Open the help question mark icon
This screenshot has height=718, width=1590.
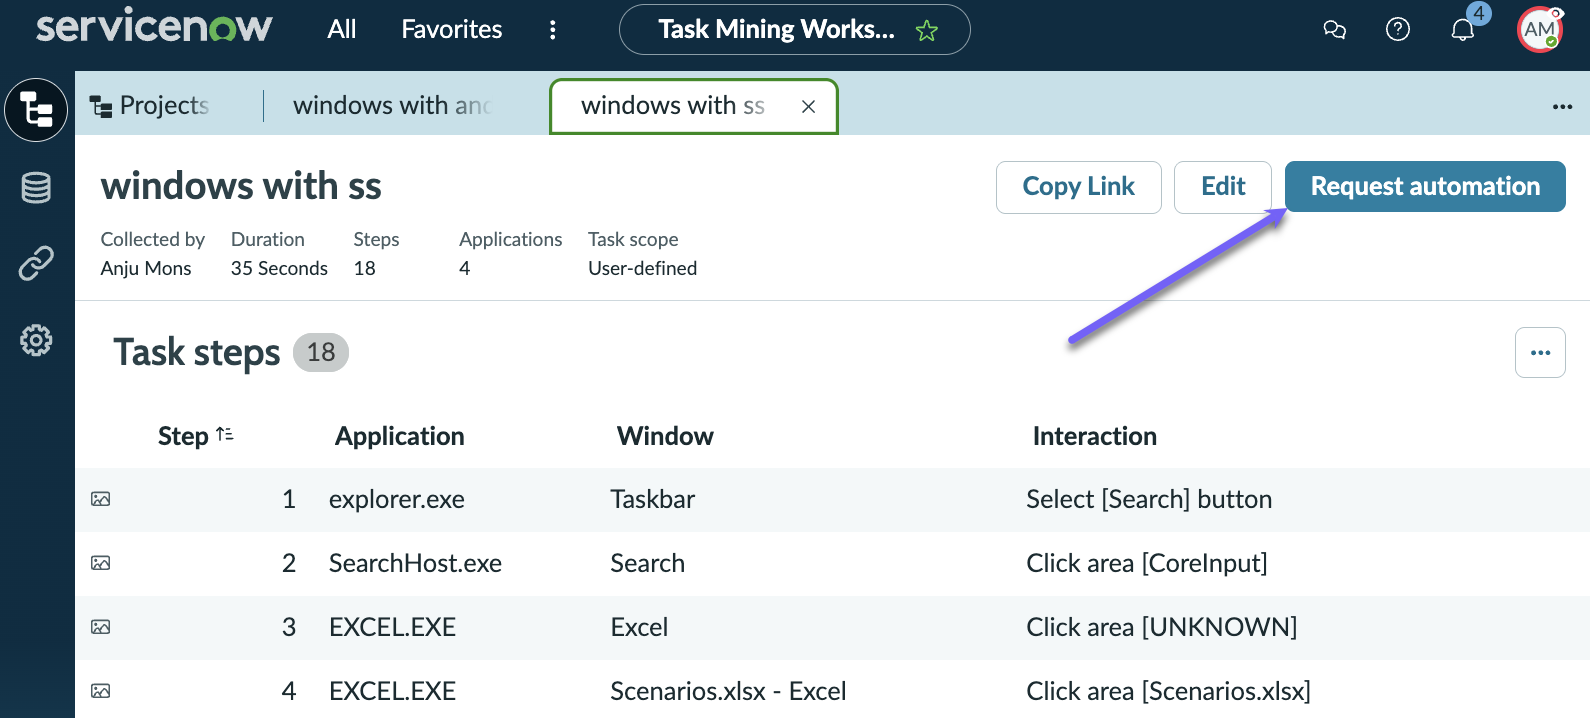[x=1398, y=29]
